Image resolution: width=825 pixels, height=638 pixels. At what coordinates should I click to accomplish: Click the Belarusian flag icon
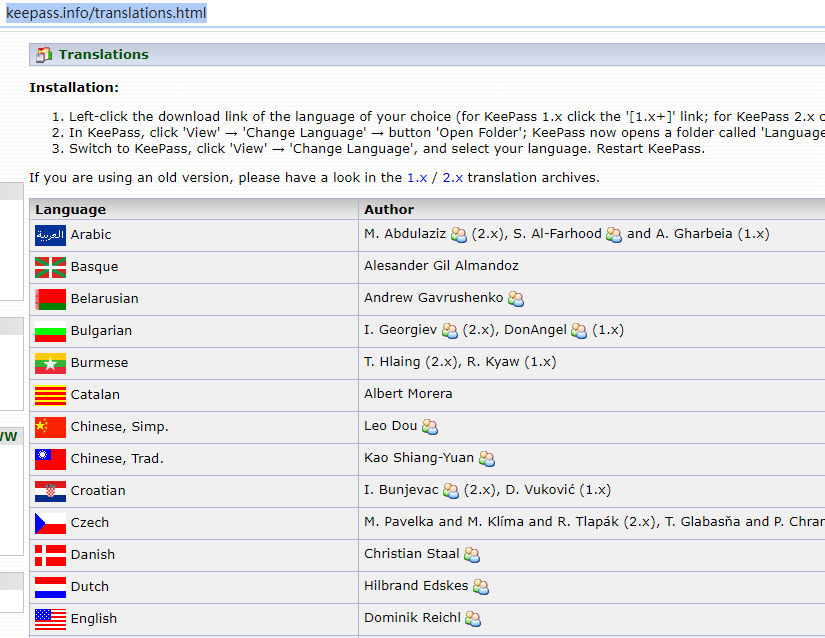[51, 299]
